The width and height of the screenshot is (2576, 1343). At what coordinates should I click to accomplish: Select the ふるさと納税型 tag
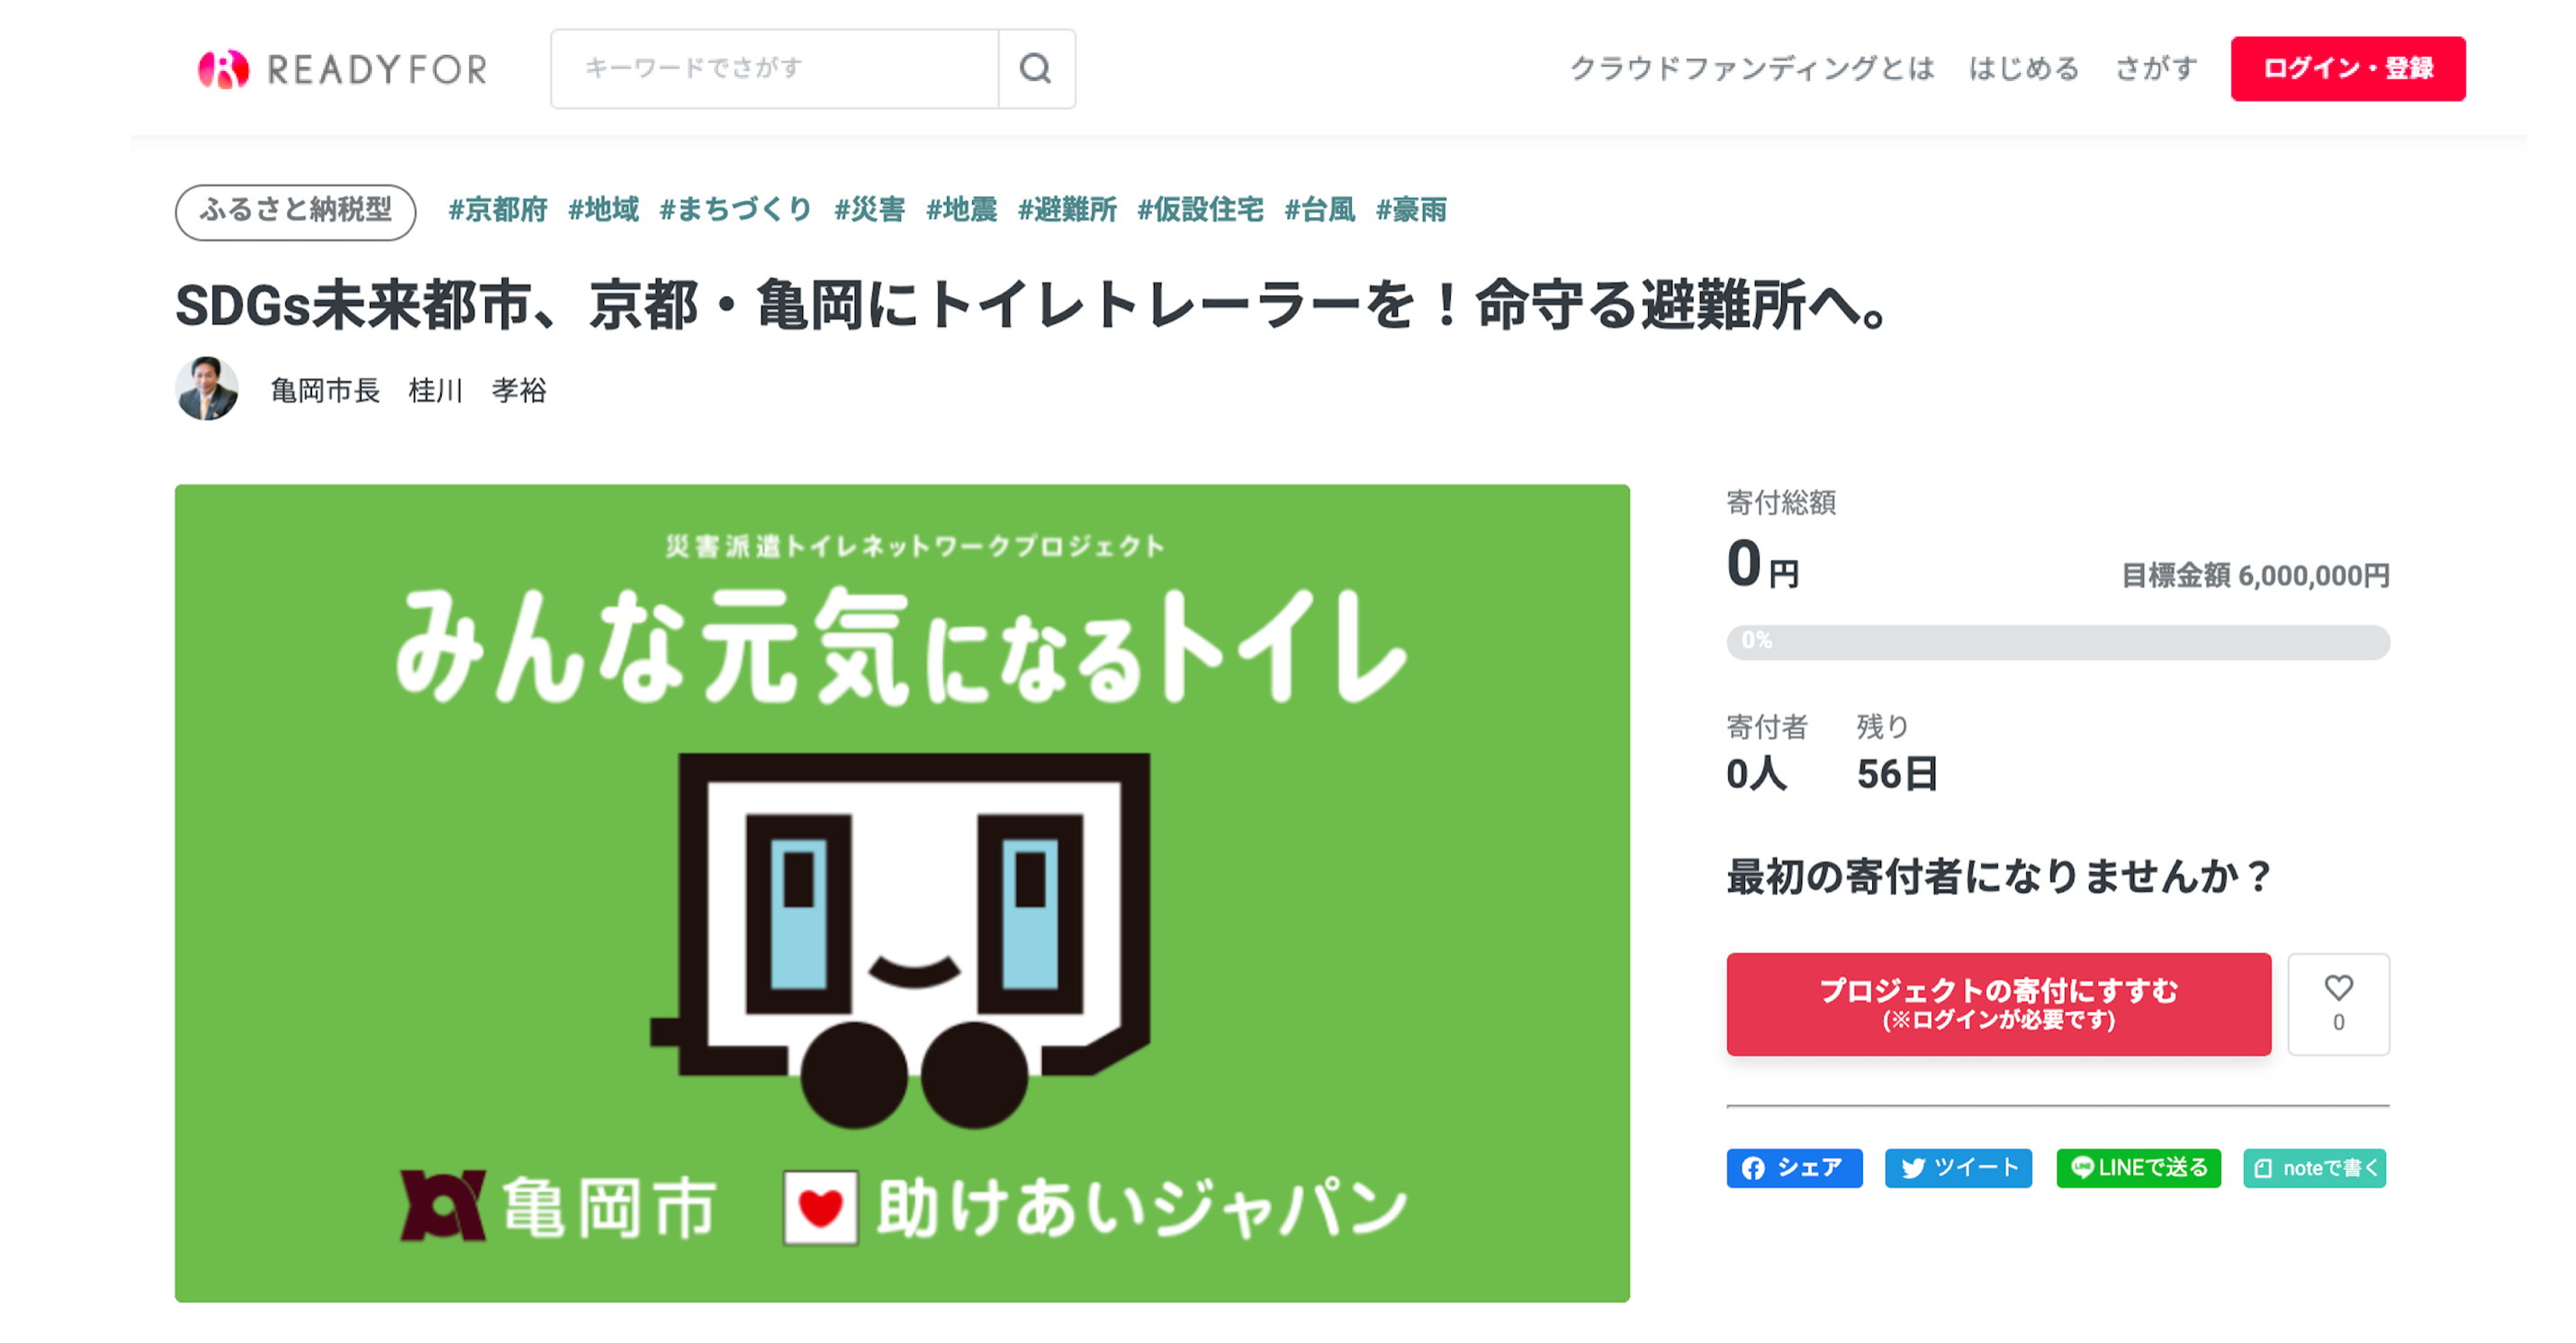click(x=295, y=211)
